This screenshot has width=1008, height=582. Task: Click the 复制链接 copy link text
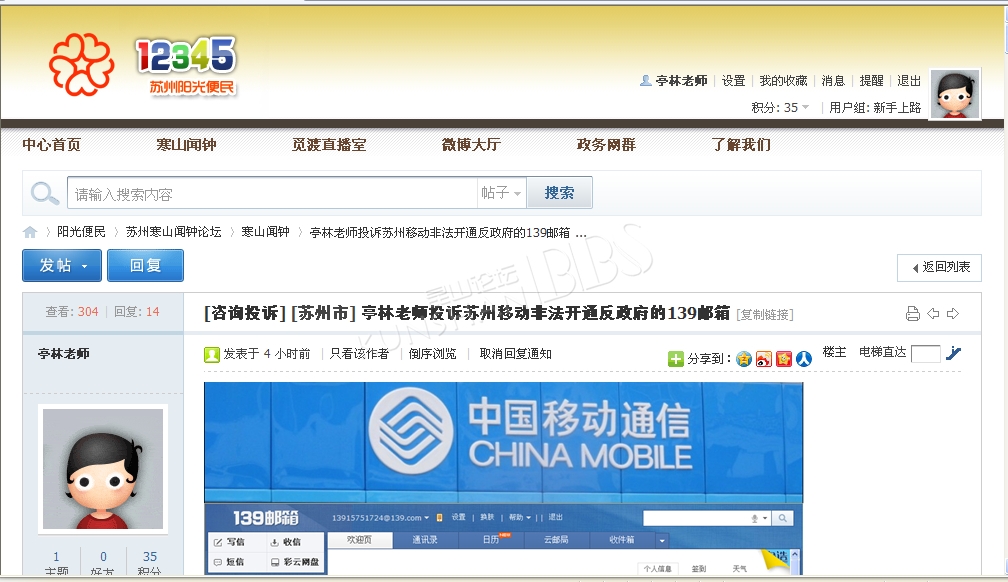(x=765, y=314)
